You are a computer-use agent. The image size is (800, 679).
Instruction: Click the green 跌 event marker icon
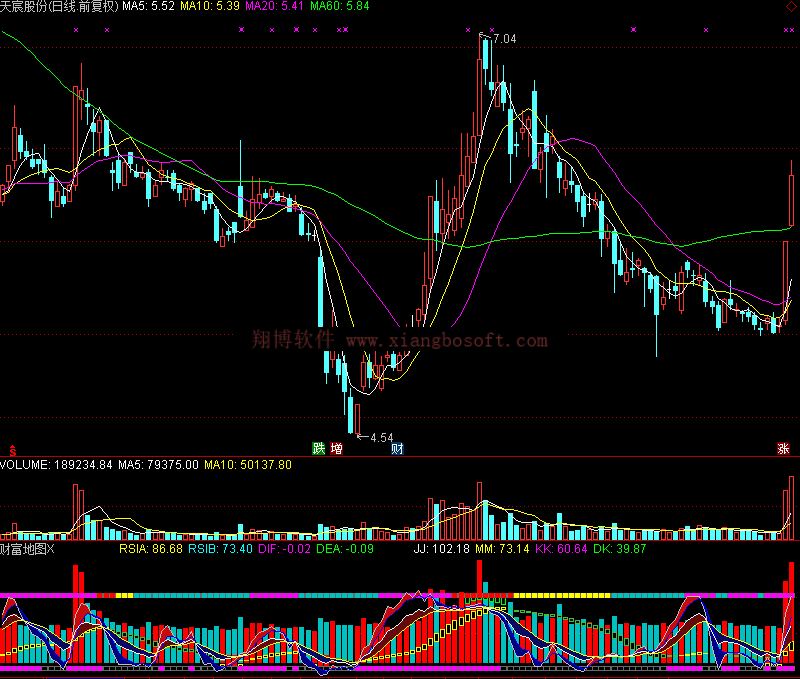point(319,448)
